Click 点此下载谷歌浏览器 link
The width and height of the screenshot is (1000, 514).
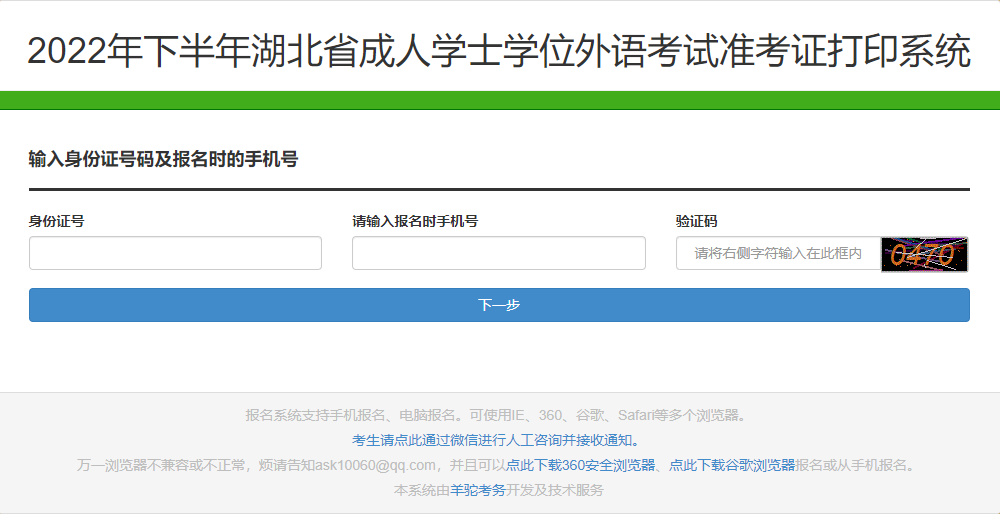coord(731,465)
